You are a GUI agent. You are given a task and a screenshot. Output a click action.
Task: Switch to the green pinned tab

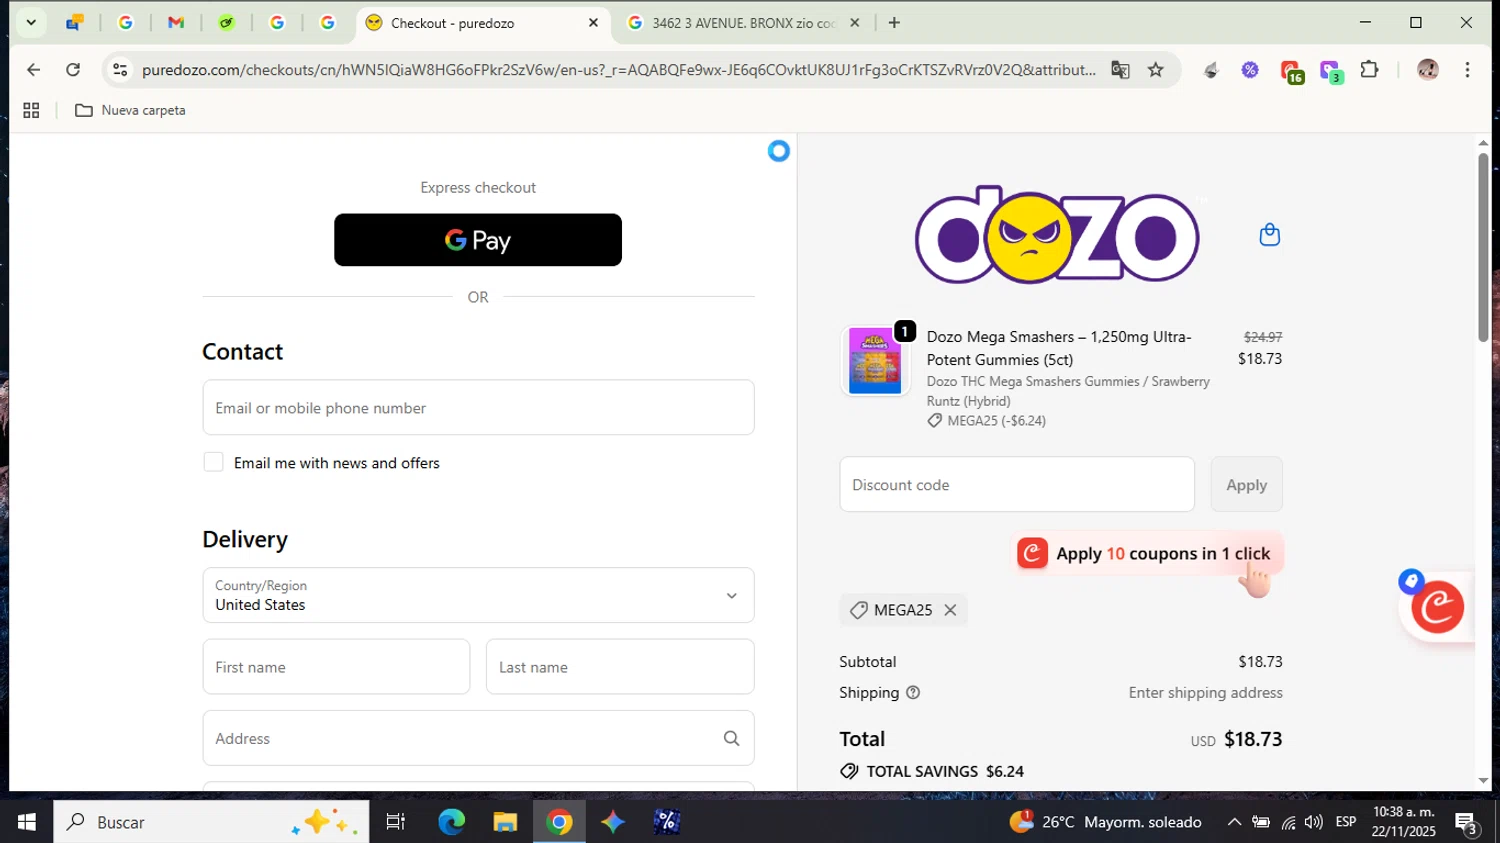pyautogui.click(x=227, y=23)
